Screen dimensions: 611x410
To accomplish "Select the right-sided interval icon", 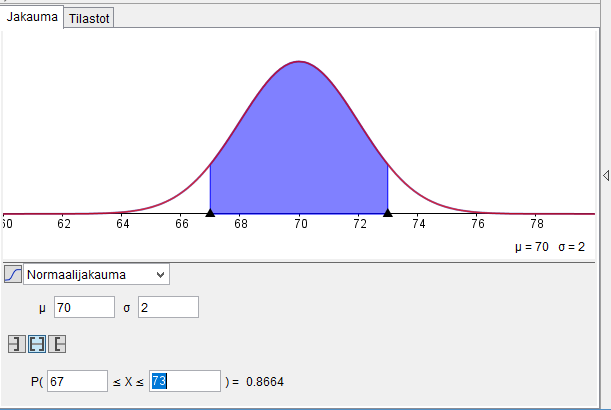I will [x=58, y=345].
